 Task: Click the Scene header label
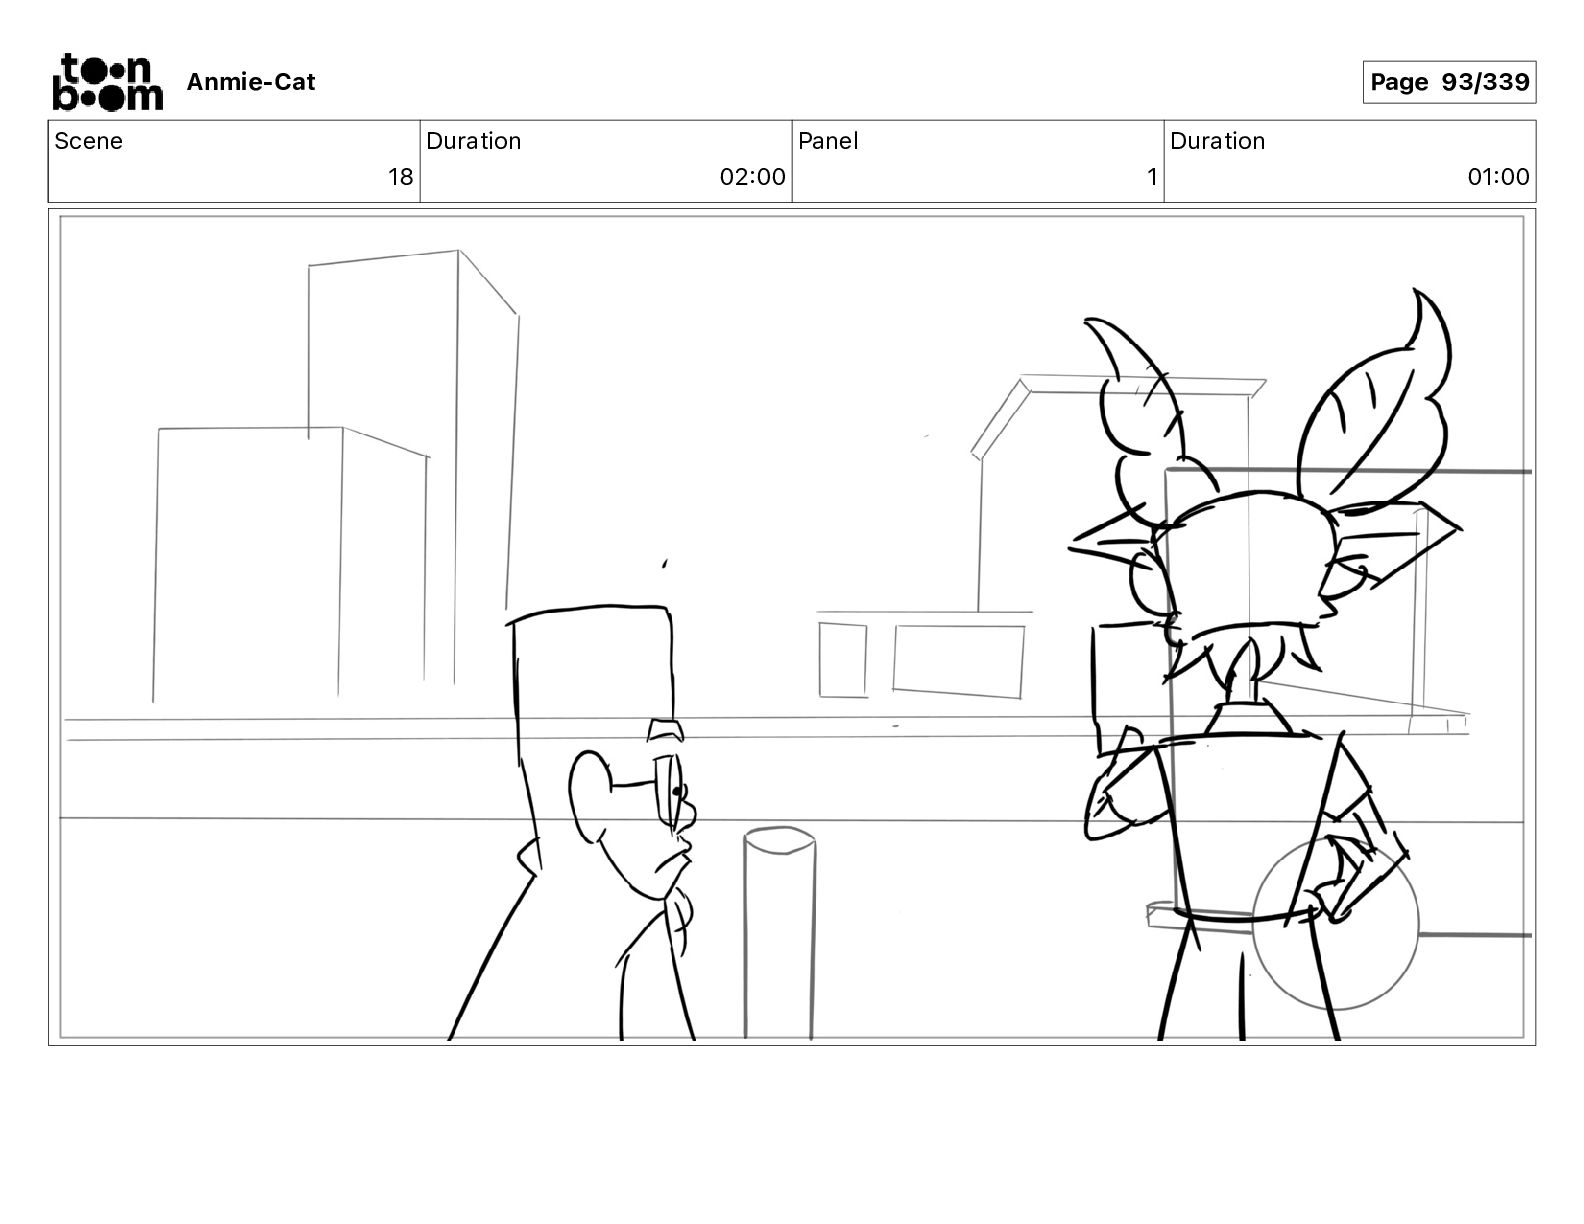(x=89, y=141)
